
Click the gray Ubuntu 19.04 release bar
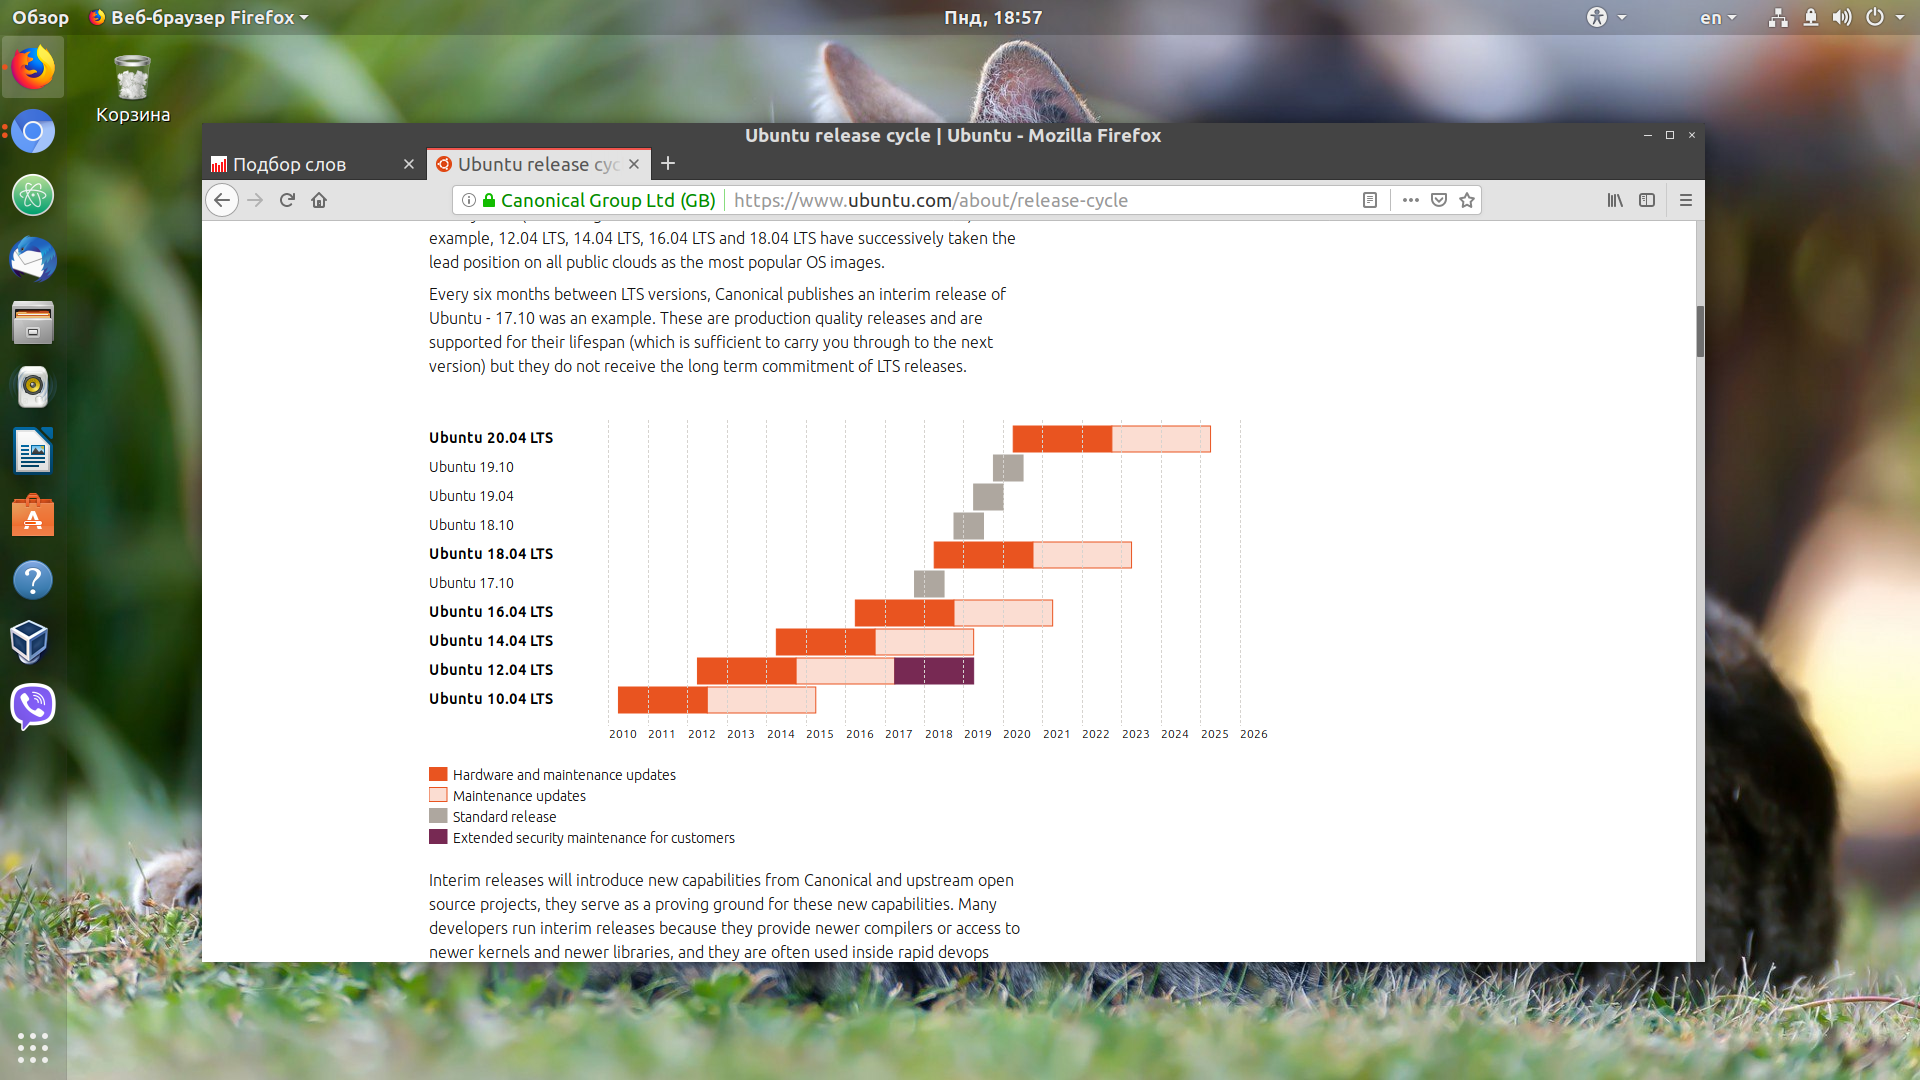pos(988,497)
